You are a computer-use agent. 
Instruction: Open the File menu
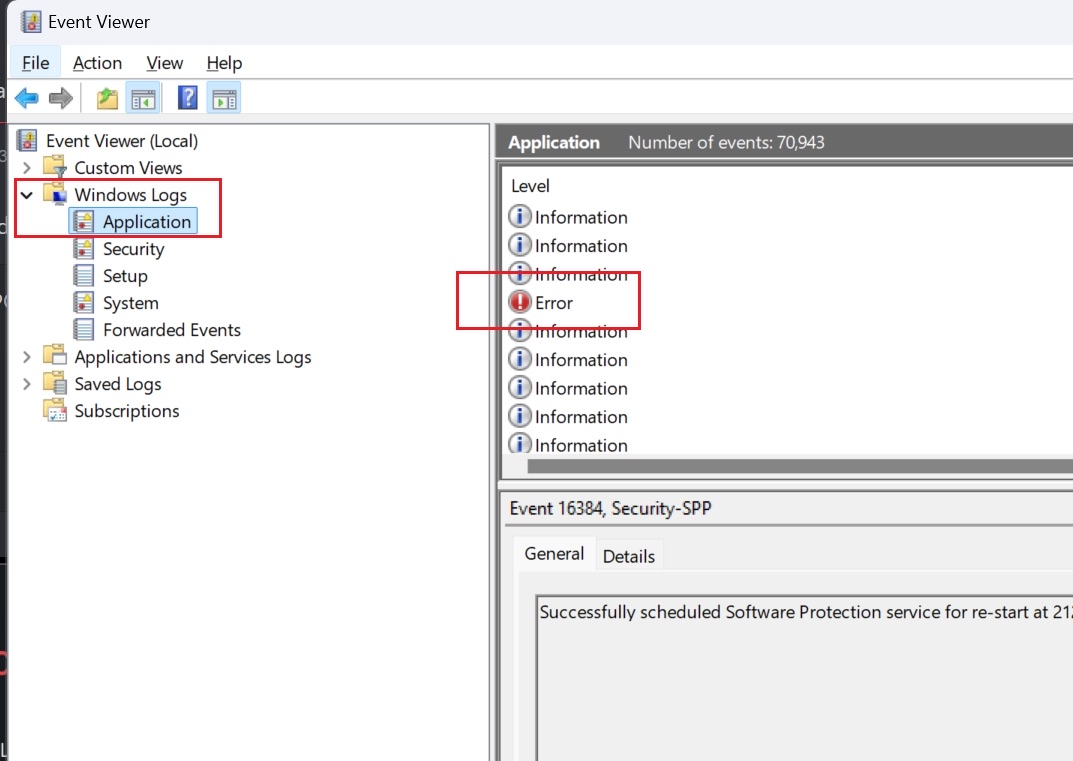tap(36, 63)
